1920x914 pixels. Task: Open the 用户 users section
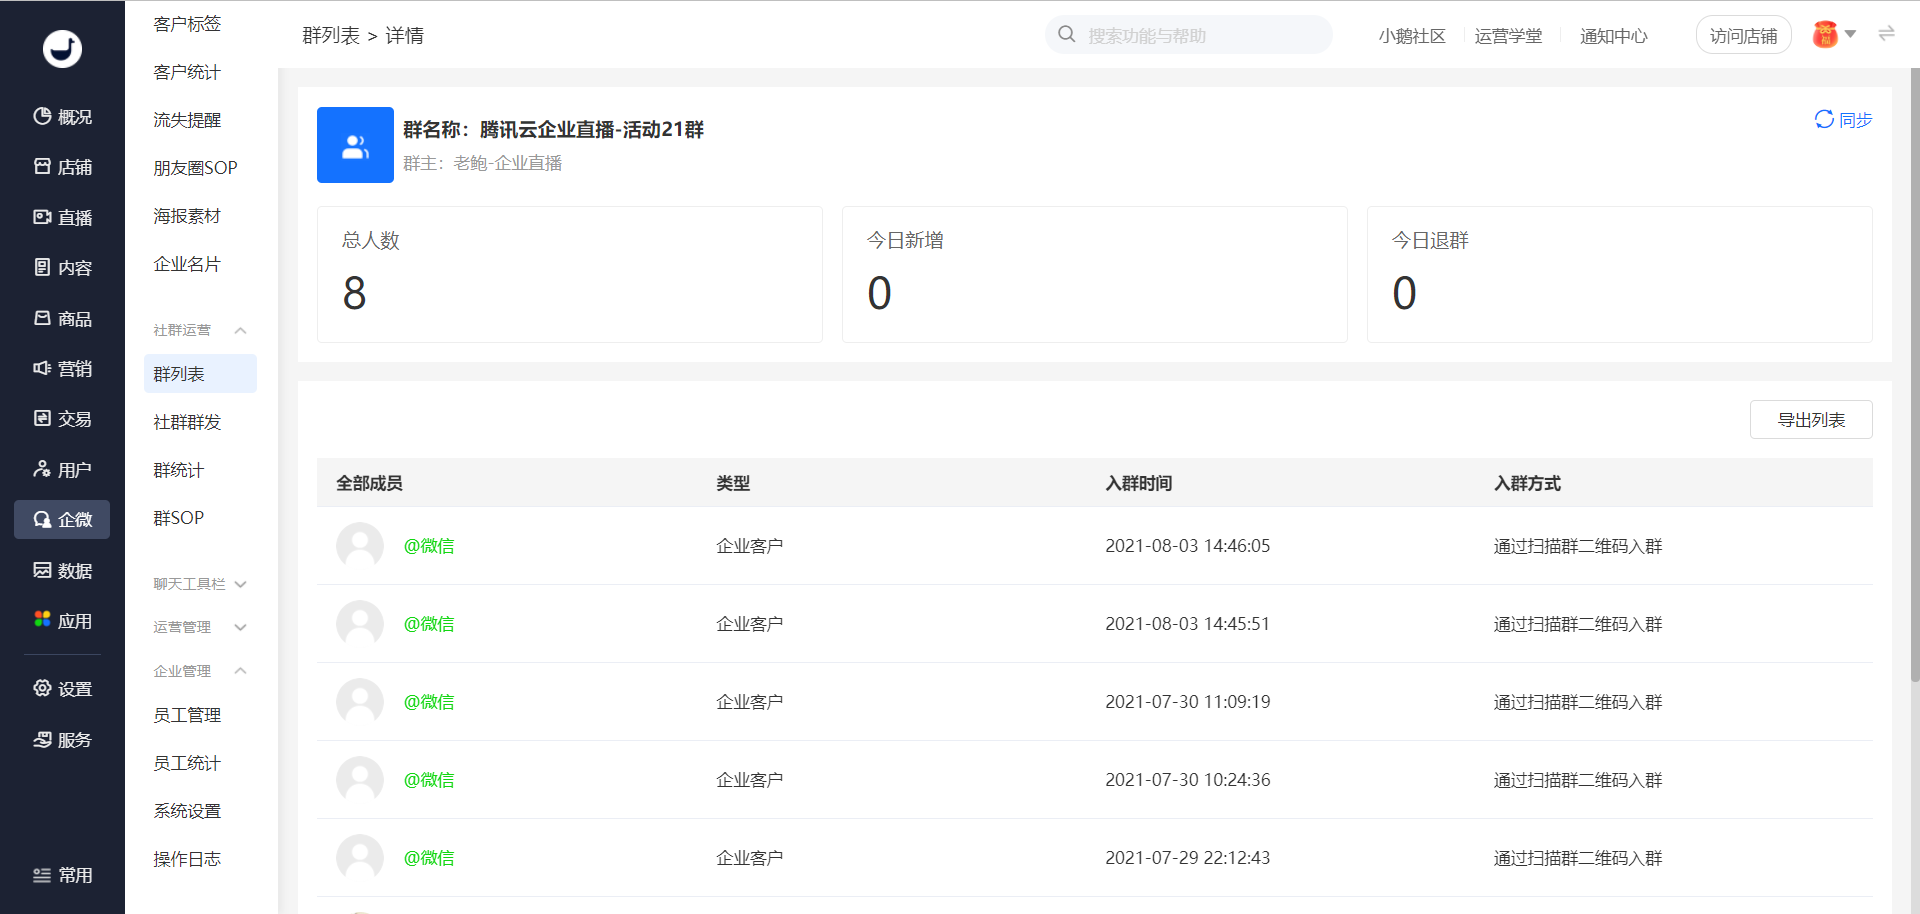(x=62, y=469)
